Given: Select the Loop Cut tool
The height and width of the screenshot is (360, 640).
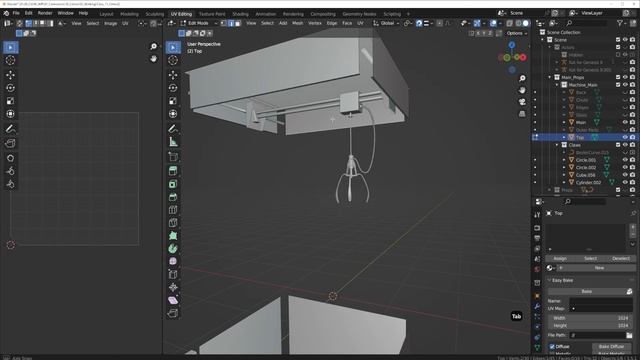Looking at the screenshot, I should [173, 210].
